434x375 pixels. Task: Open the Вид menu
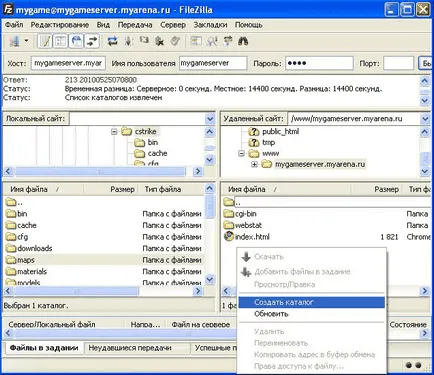[x=103, y=25]
